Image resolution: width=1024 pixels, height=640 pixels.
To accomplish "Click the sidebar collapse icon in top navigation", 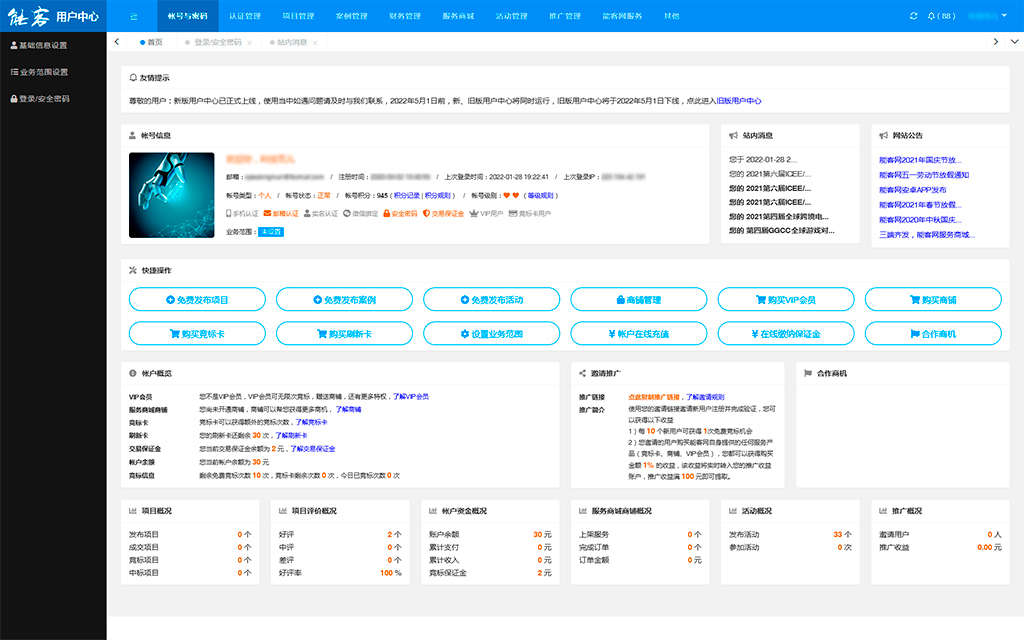I will click(x=134, y=16).
